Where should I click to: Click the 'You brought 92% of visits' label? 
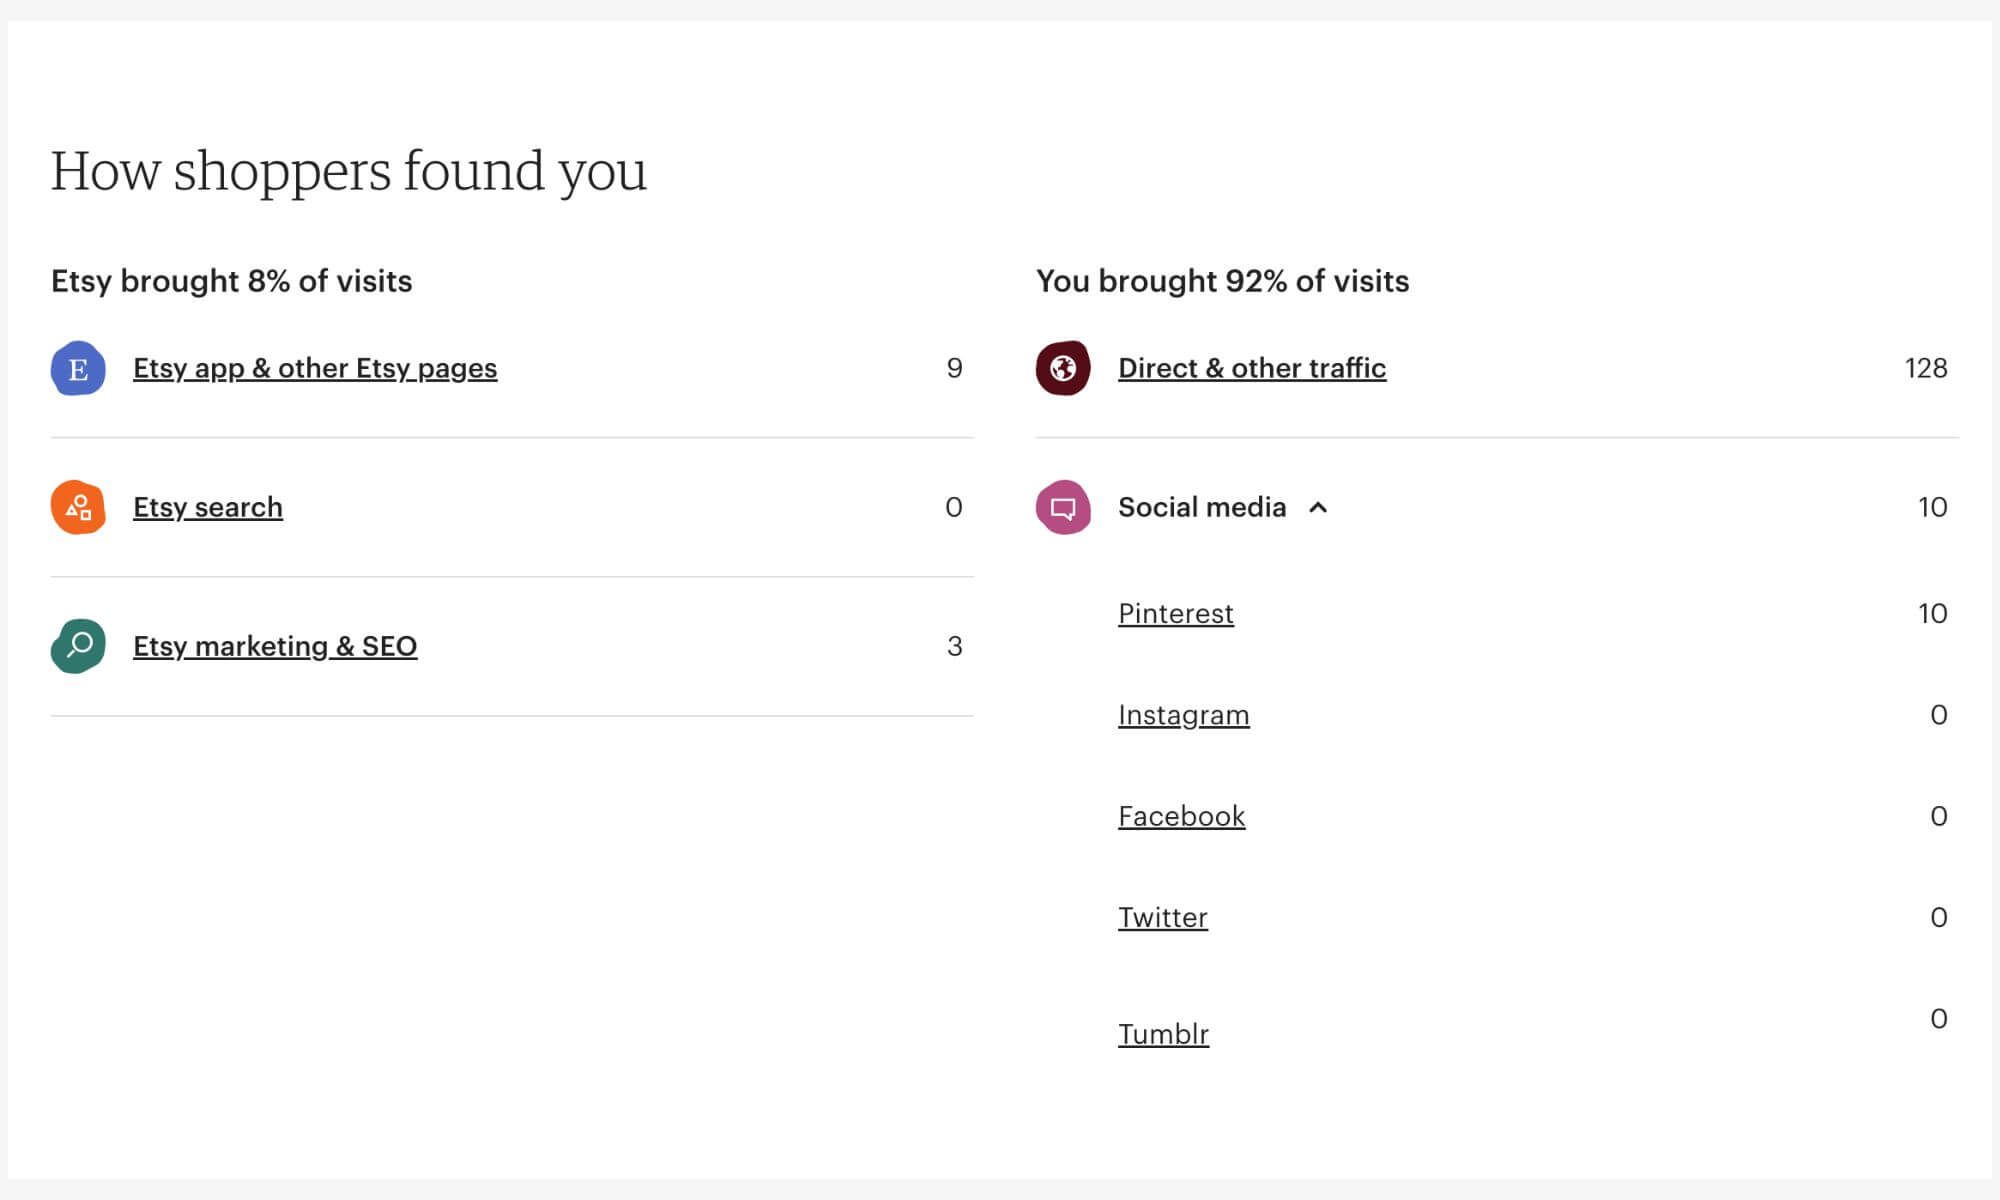pyautogui.click(x=1222, y=281)
